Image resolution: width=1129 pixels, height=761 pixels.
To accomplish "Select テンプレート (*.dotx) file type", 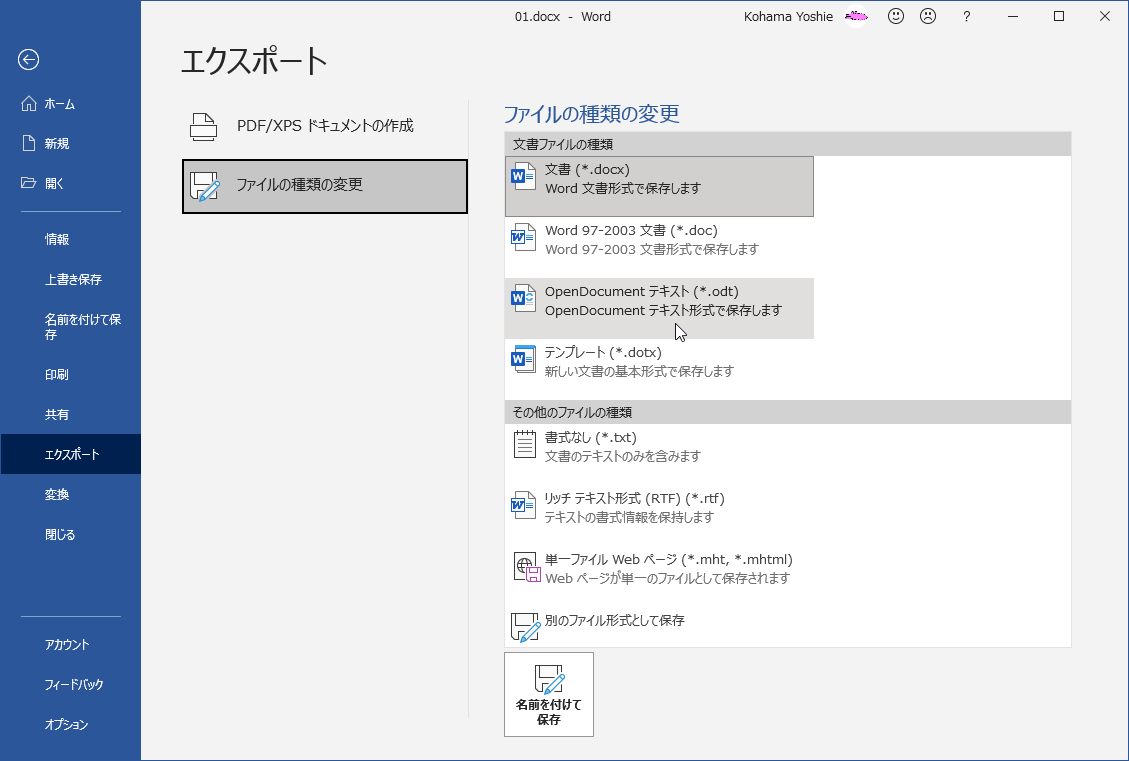I will pos(660,369).
